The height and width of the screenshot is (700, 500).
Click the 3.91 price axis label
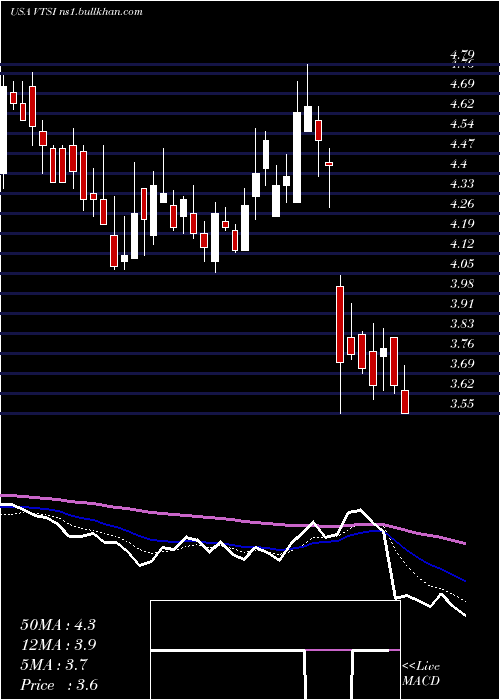coord(462,304)
